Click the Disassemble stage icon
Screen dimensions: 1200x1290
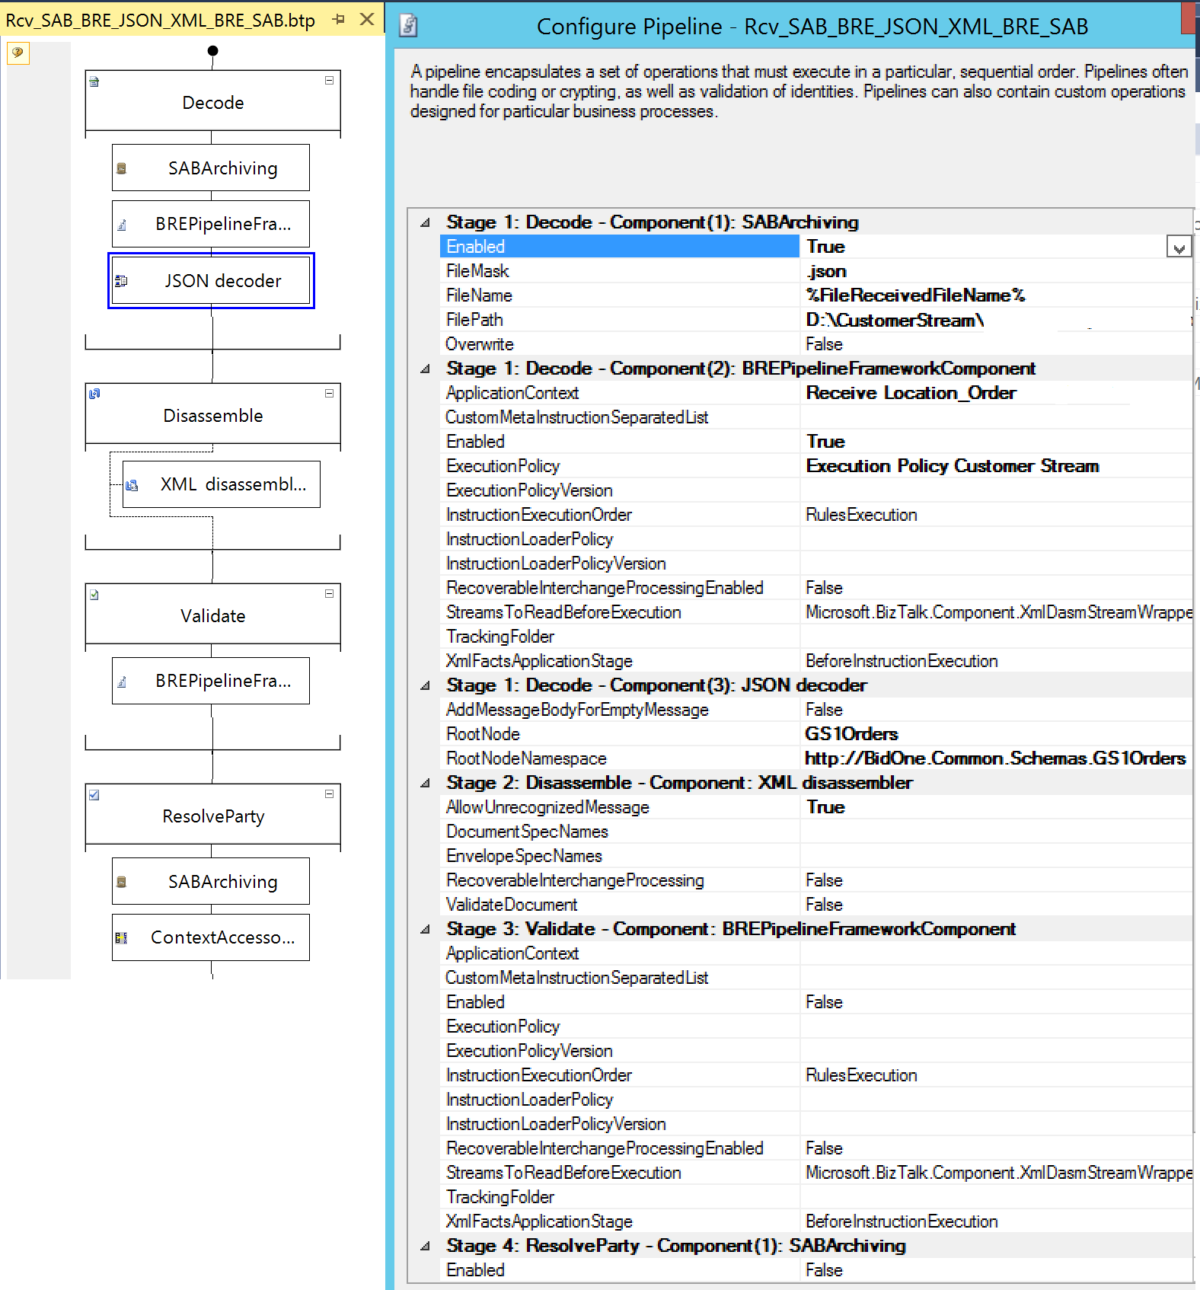click(x=95, y=394)
